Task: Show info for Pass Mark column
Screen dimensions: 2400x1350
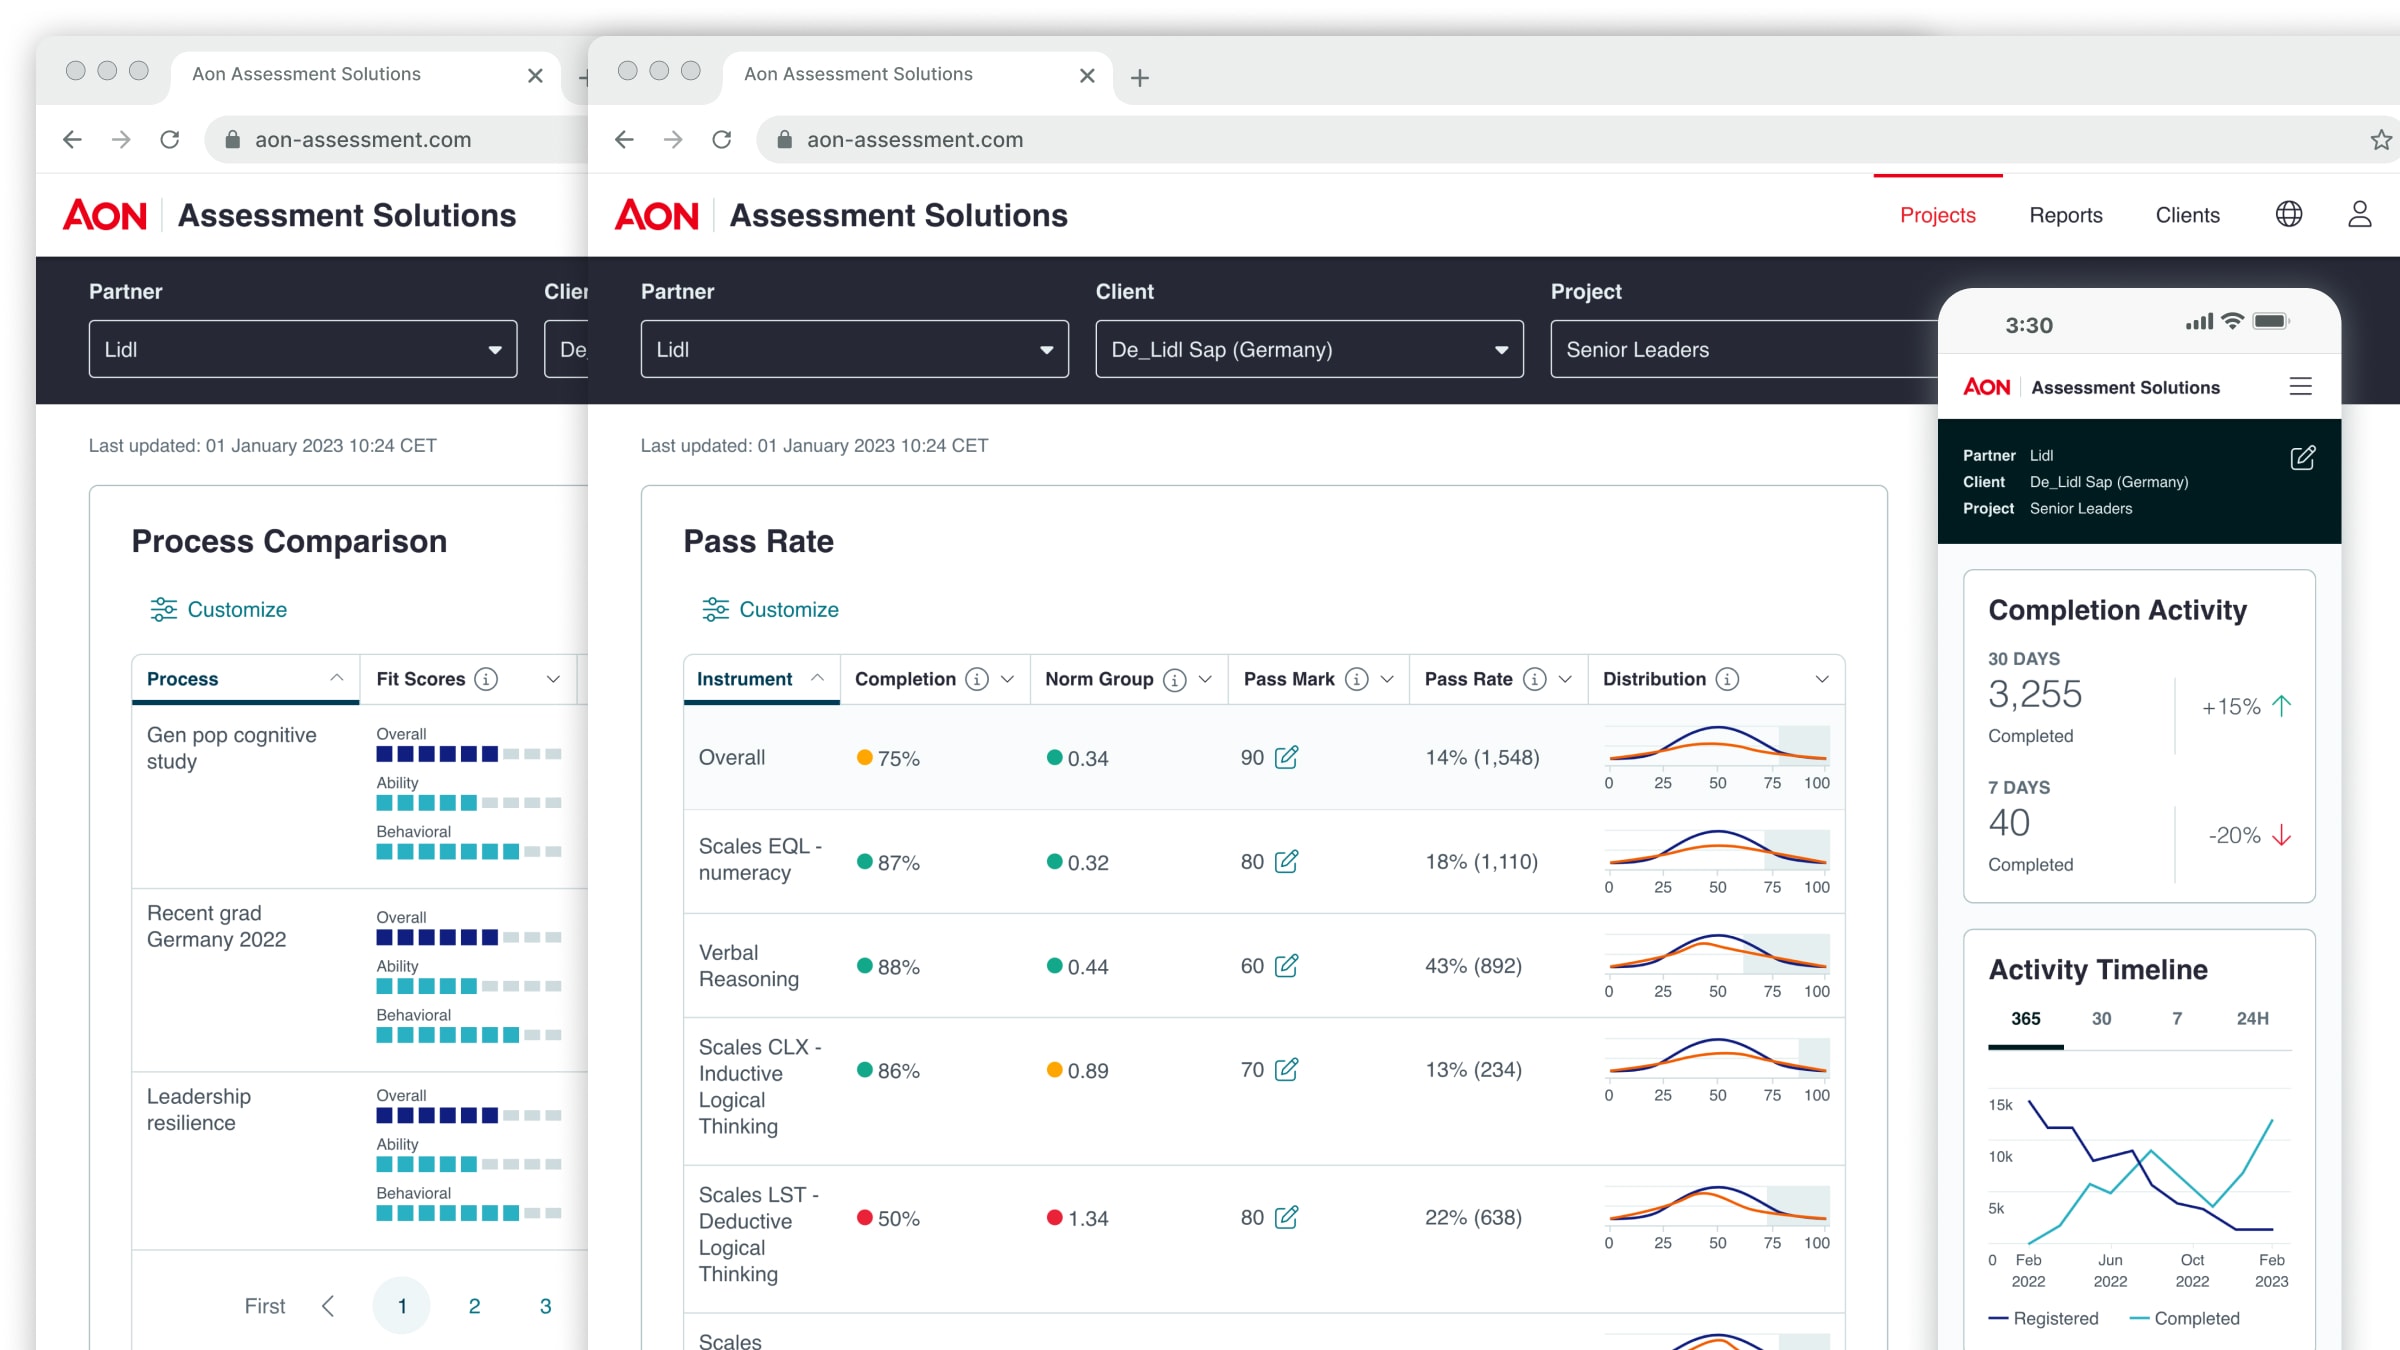Action: 1356,679
